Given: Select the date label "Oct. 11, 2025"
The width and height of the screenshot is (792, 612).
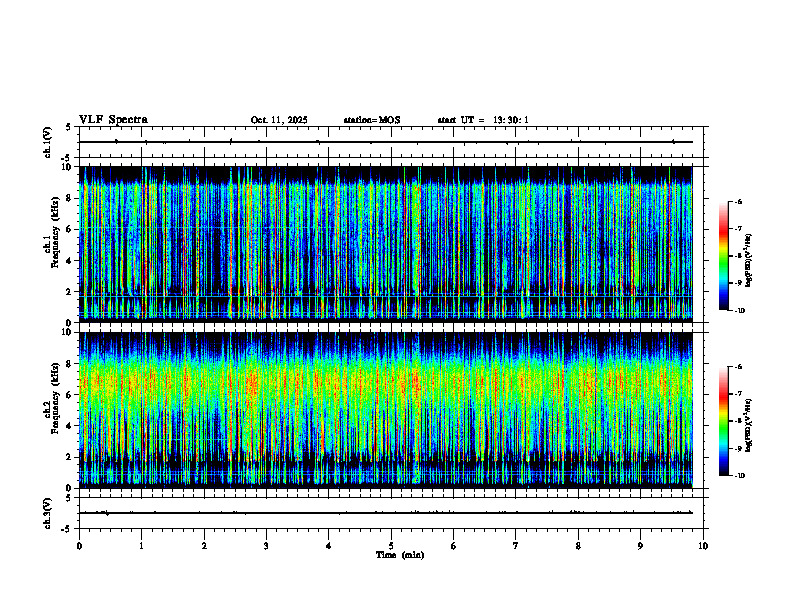Looking at the screenshot, I should pyautogui.click(x=279, y=120).
